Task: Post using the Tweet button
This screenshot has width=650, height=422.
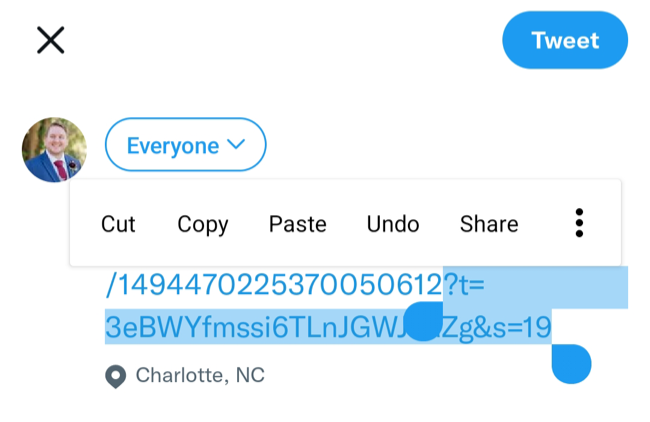Action: (x=565, y=41)
